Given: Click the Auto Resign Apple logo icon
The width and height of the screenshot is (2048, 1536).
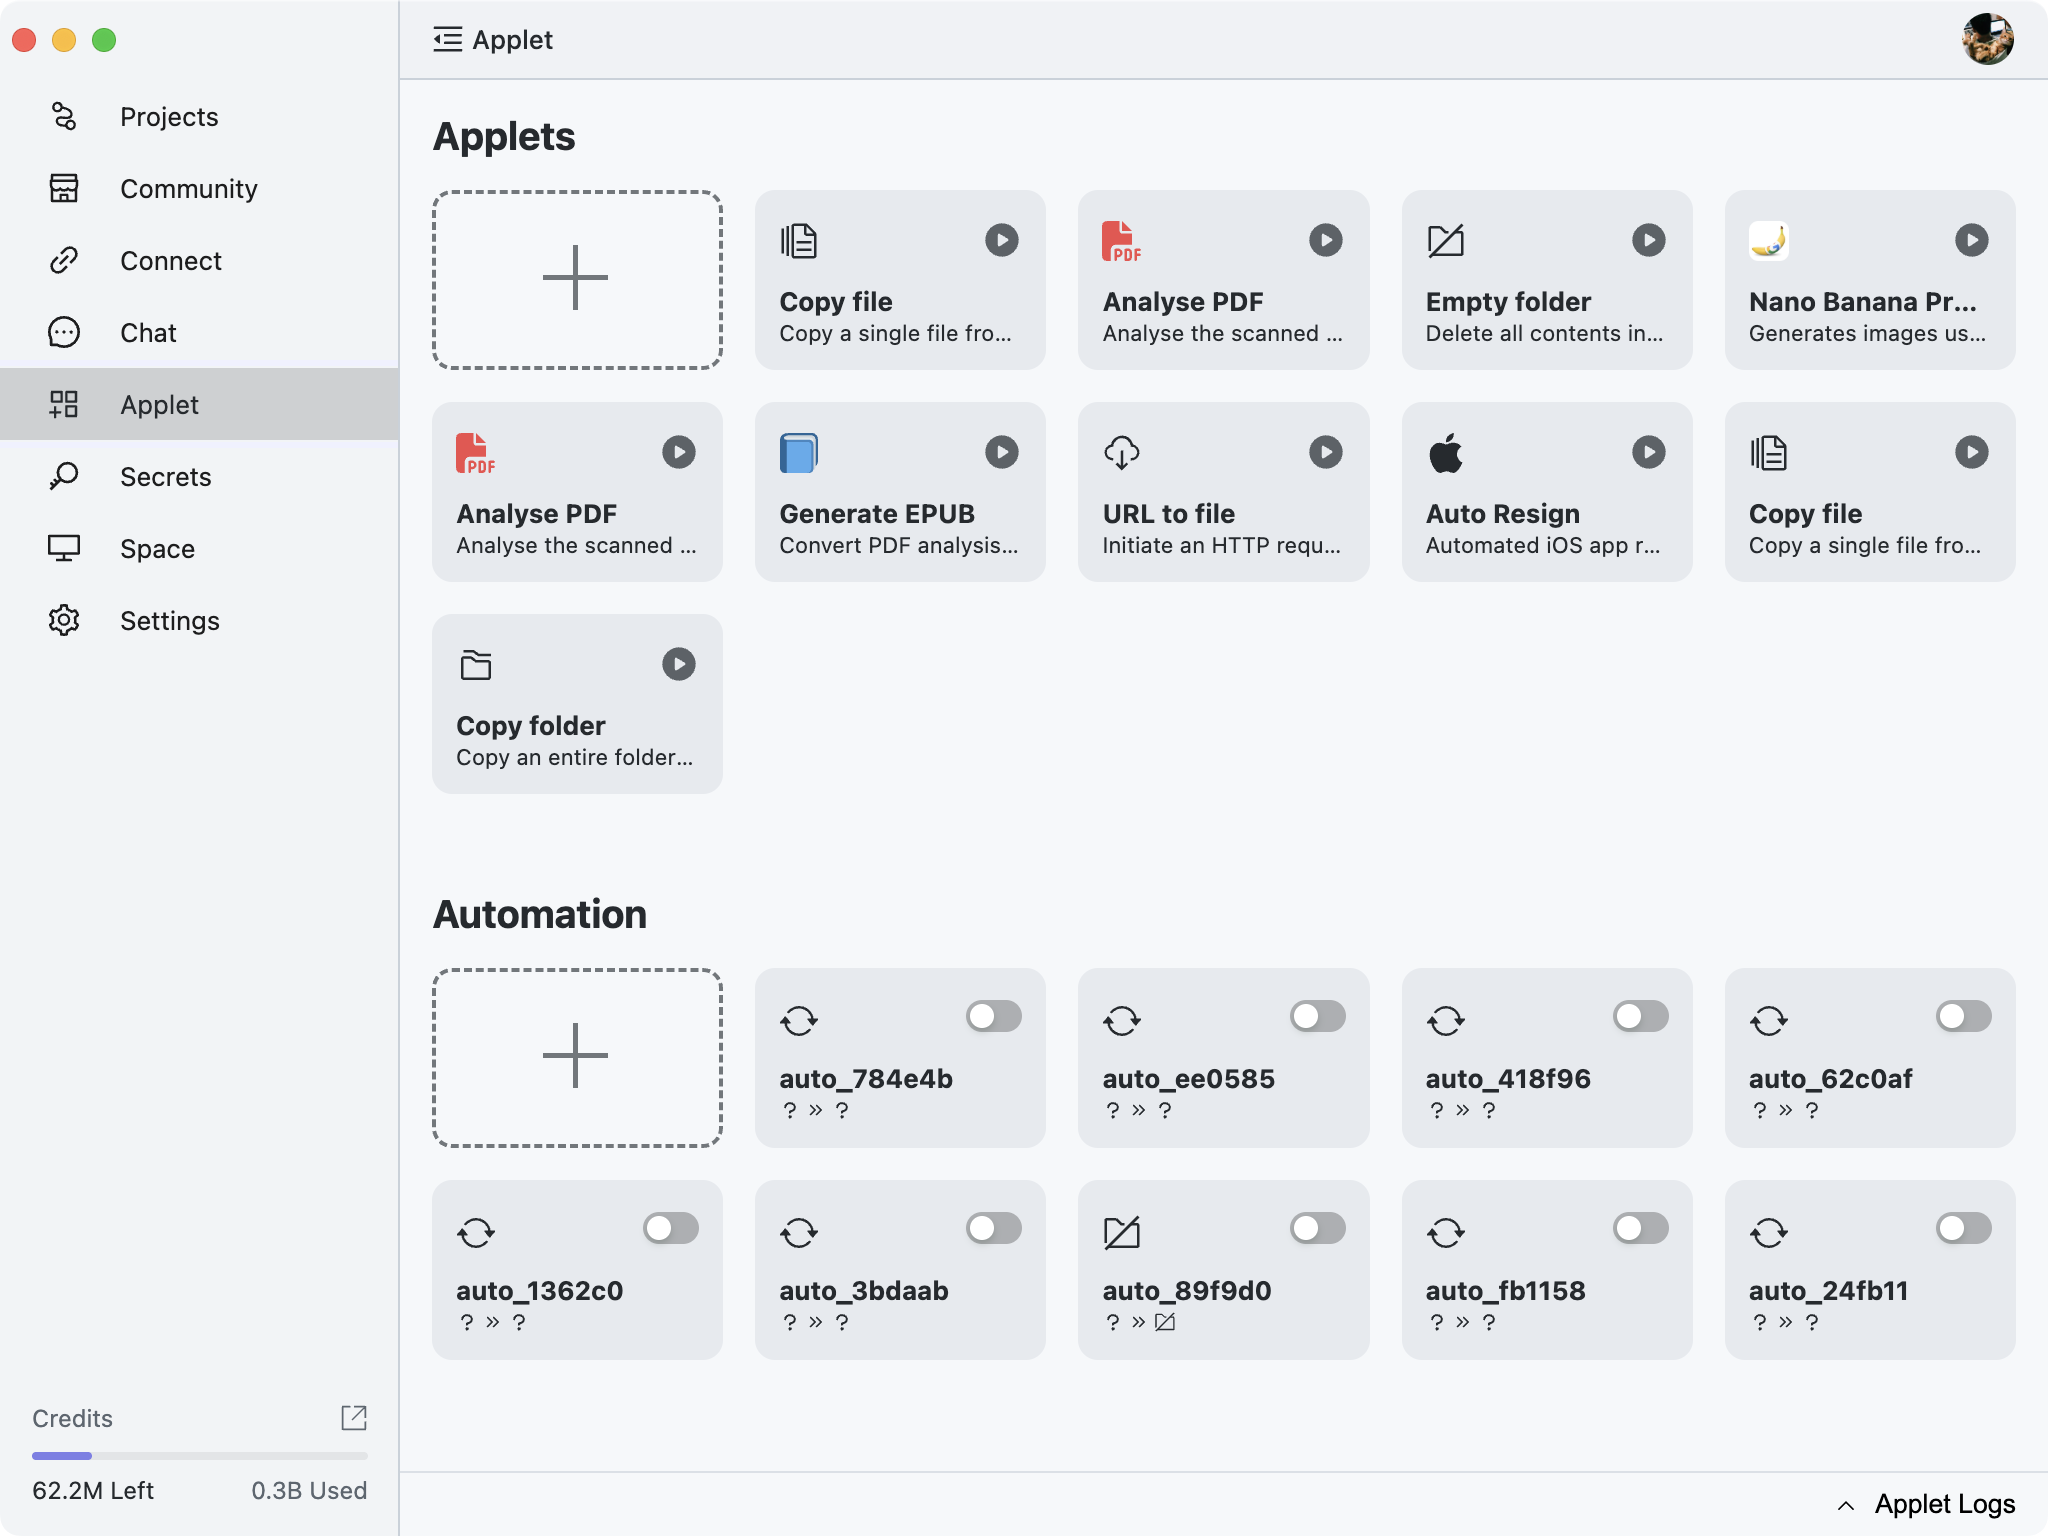Looking at the screenshot, I should [1445, 453].
